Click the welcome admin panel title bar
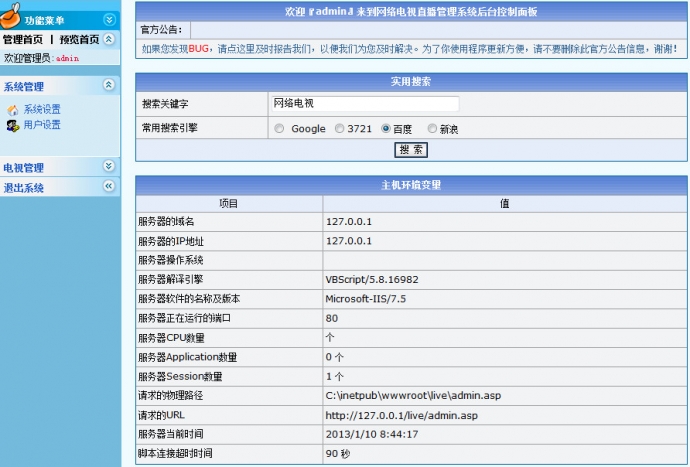Screen dimensions: 690x467 coord(411,12)
